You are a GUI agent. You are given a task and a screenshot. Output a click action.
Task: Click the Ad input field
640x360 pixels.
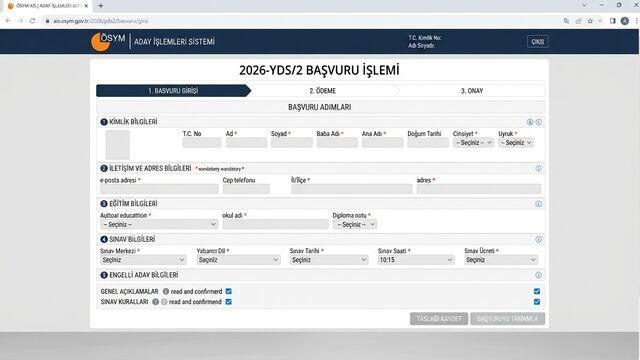pyautogui.click(x=246, y=143)
